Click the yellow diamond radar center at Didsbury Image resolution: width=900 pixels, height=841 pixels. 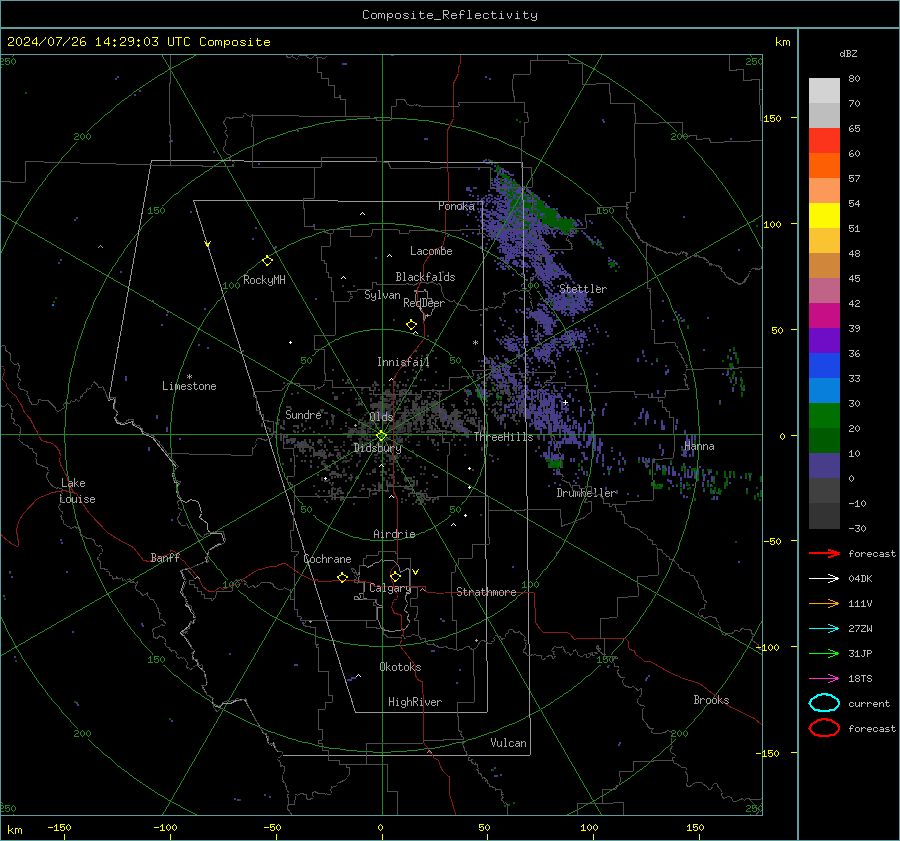(382, 436)
